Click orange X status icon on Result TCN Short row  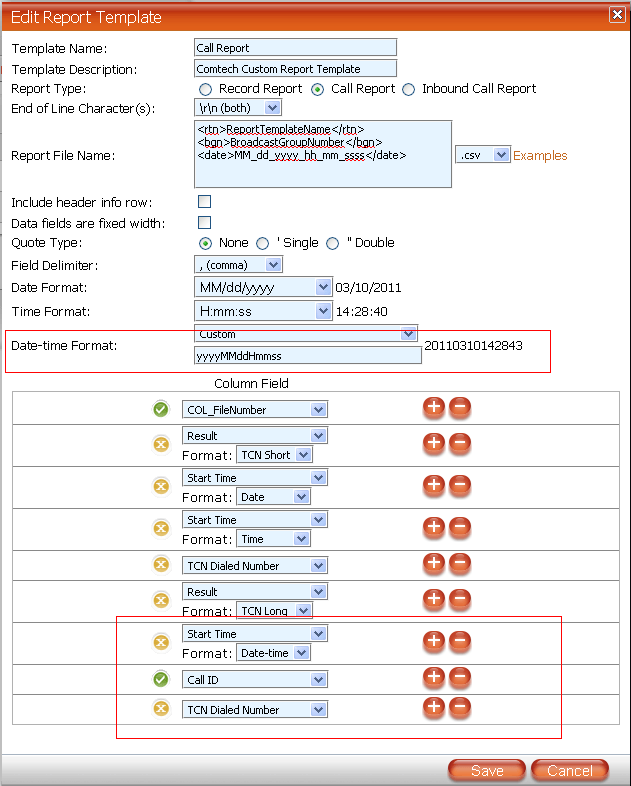(161, 444)
